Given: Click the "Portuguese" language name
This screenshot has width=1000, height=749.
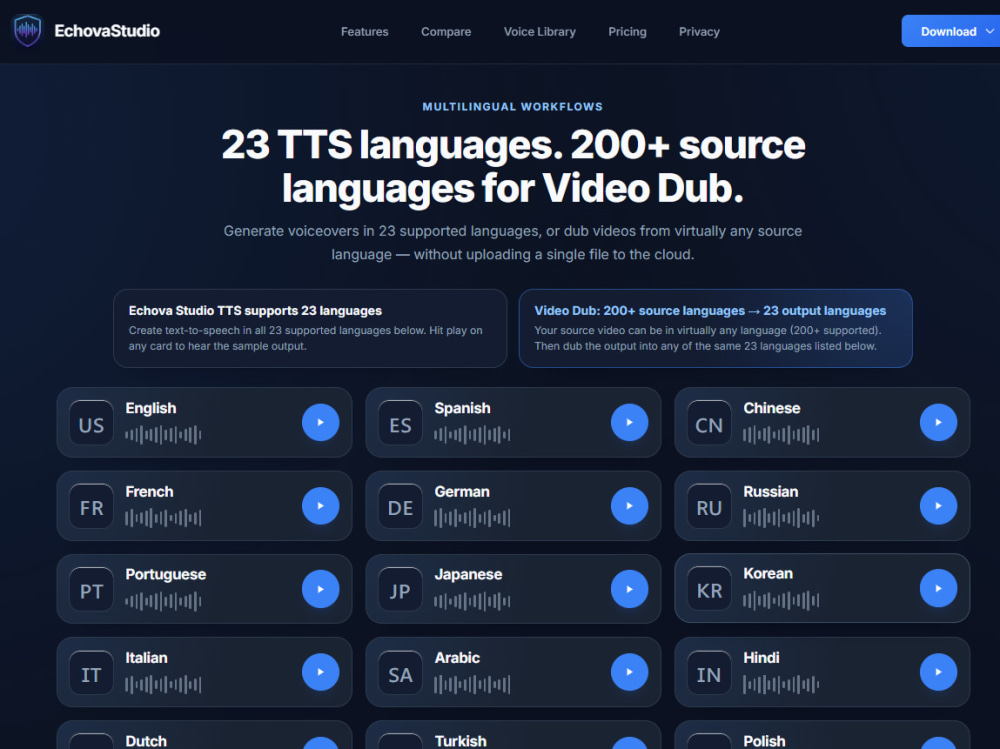Looking at the screenshot, I should click(166, 575).
